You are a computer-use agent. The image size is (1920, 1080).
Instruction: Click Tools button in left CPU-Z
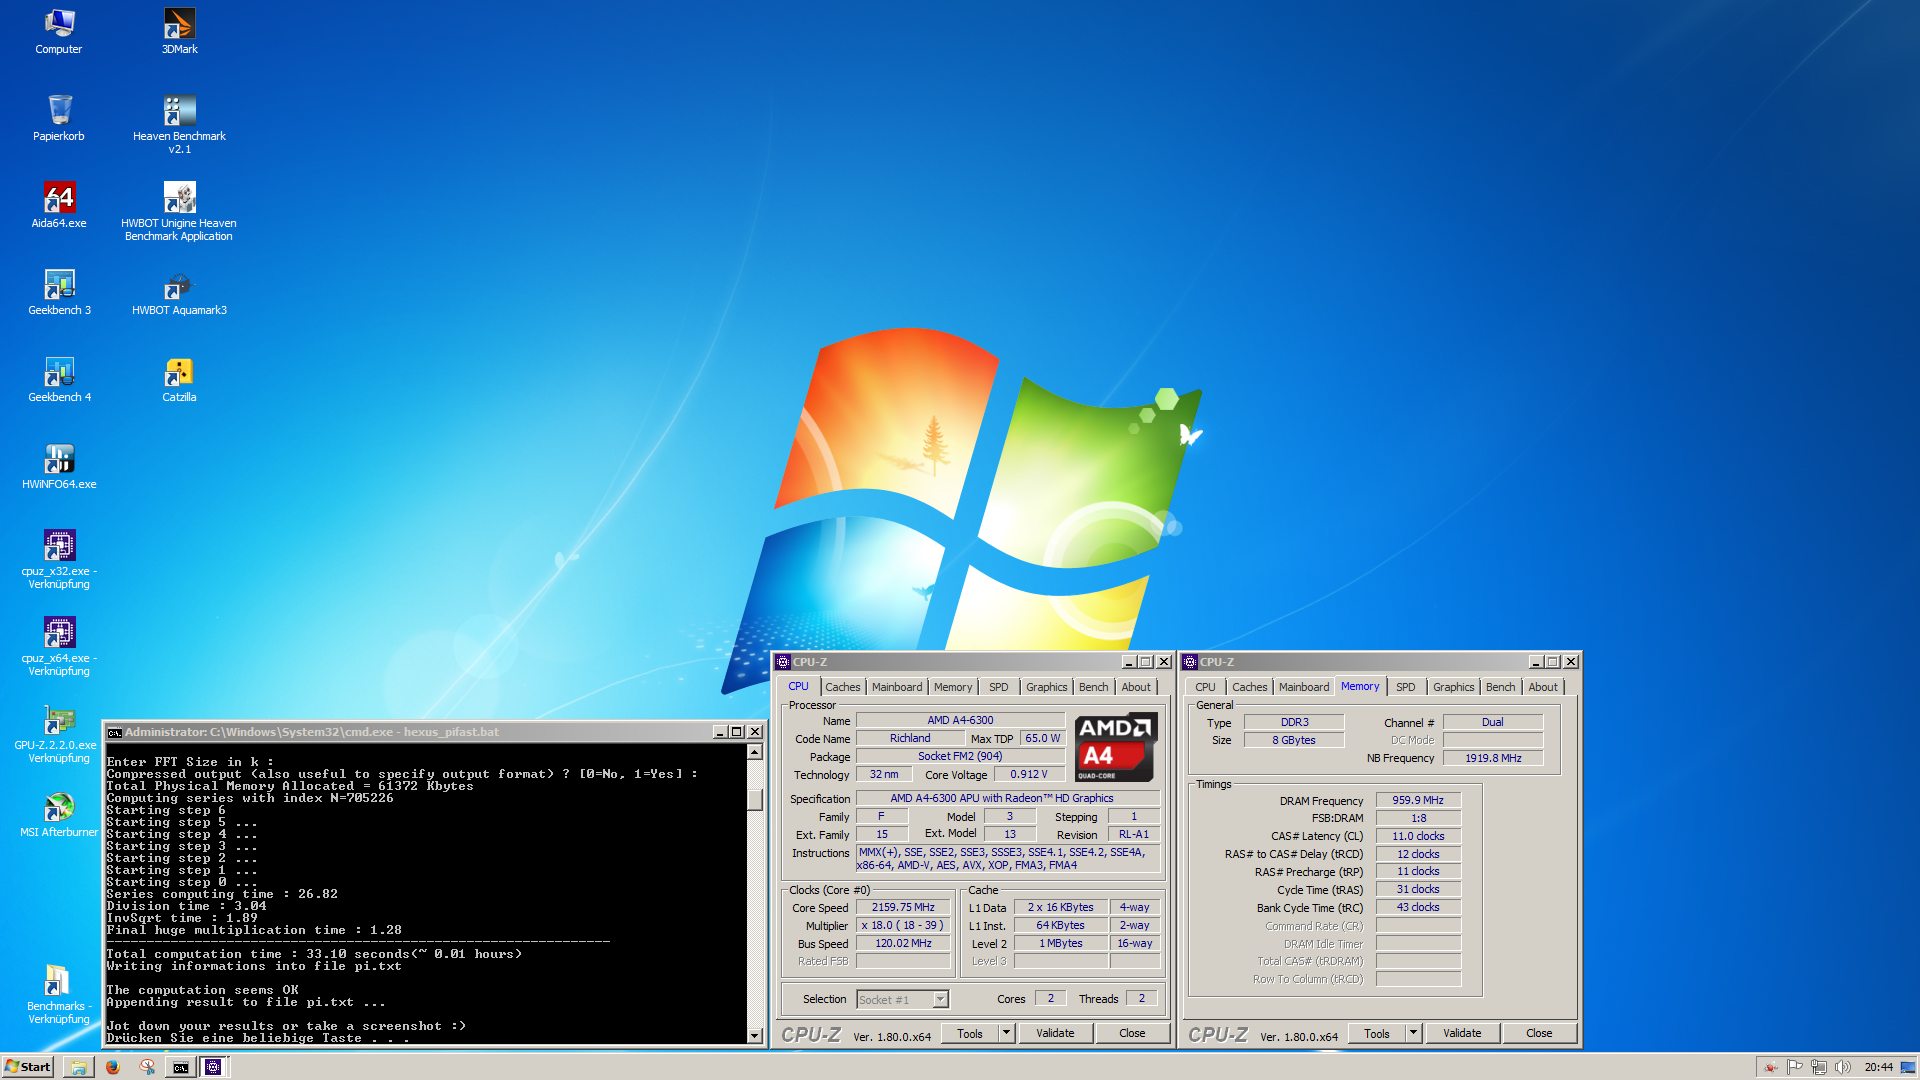click(970, 1034)
